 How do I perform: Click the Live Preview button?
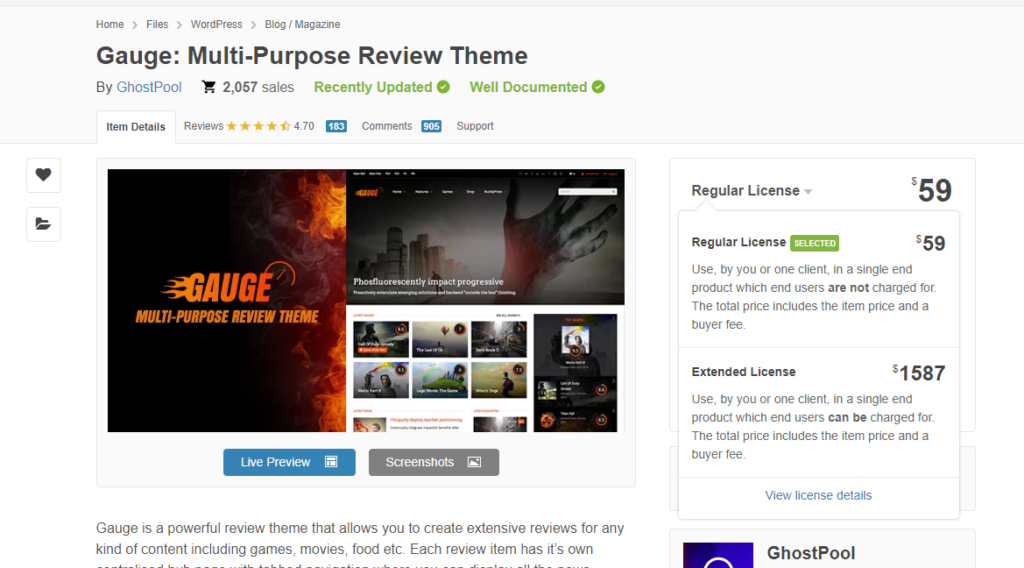pos(289,462)
